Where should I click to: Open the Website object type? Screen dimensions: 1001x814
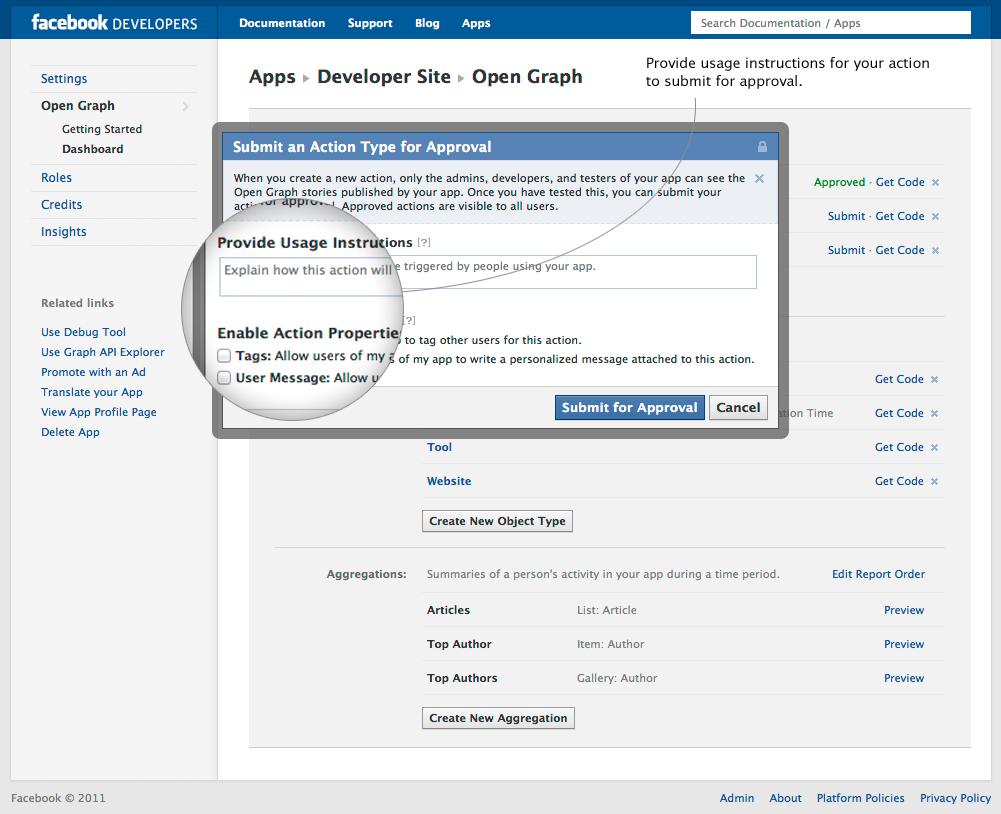click(449, 481)
